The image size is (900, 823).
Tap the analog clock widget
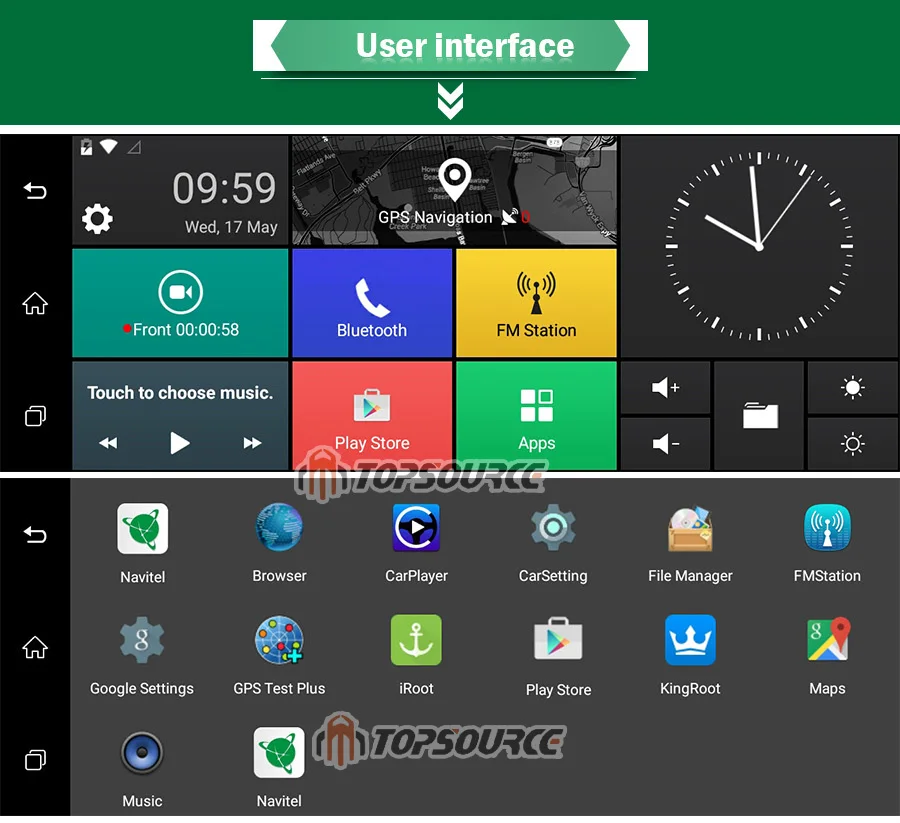coord(759,246)
